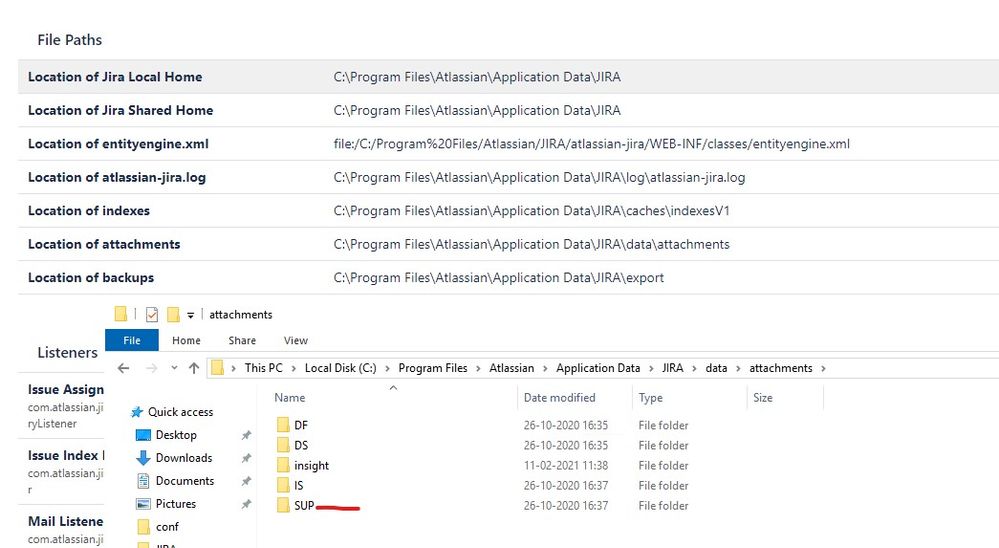Select the DS folder icon
Viewport: 999px width, 548px height.
coord(283,445)
